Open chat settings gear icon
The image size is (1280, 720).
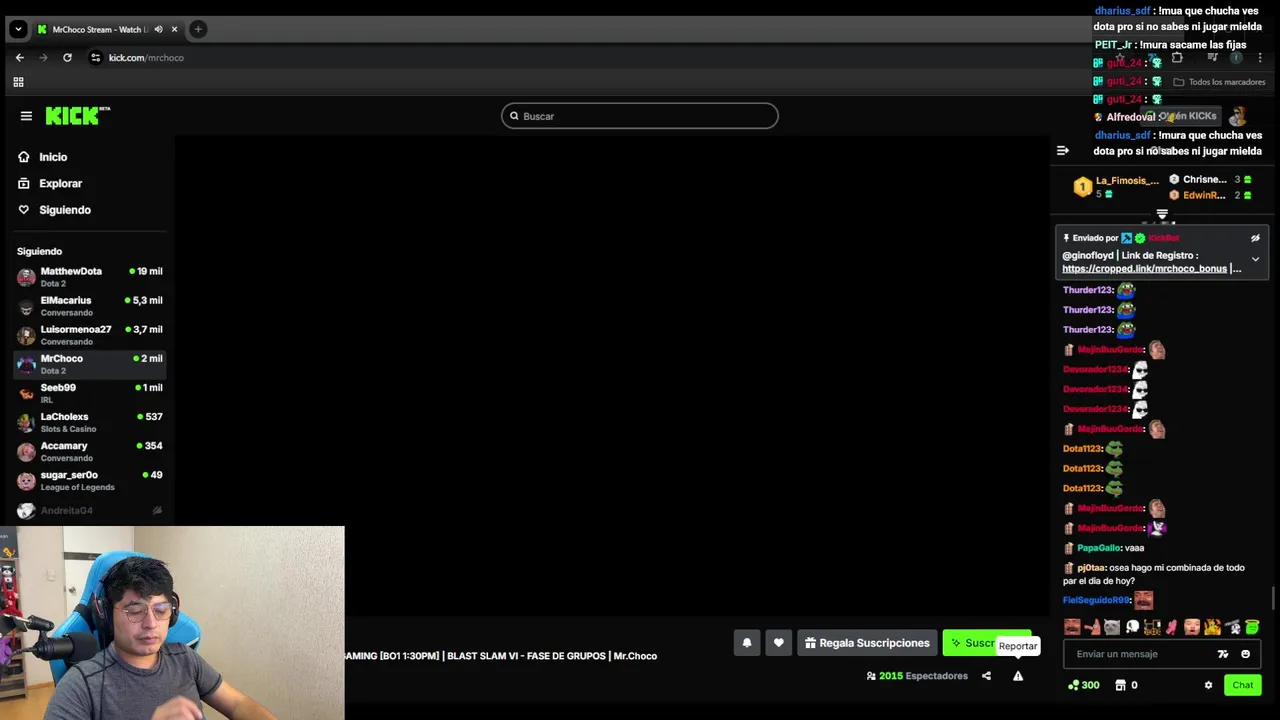(1208, 685)
